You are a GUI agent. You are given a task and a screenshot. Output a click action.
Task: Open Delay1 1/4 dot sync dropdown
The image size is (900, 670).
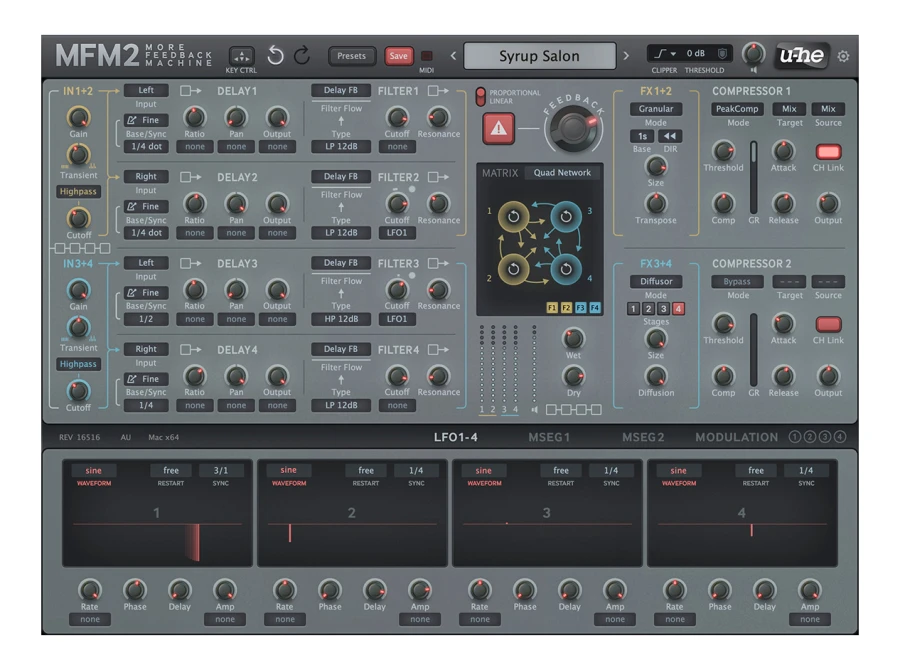146,146
